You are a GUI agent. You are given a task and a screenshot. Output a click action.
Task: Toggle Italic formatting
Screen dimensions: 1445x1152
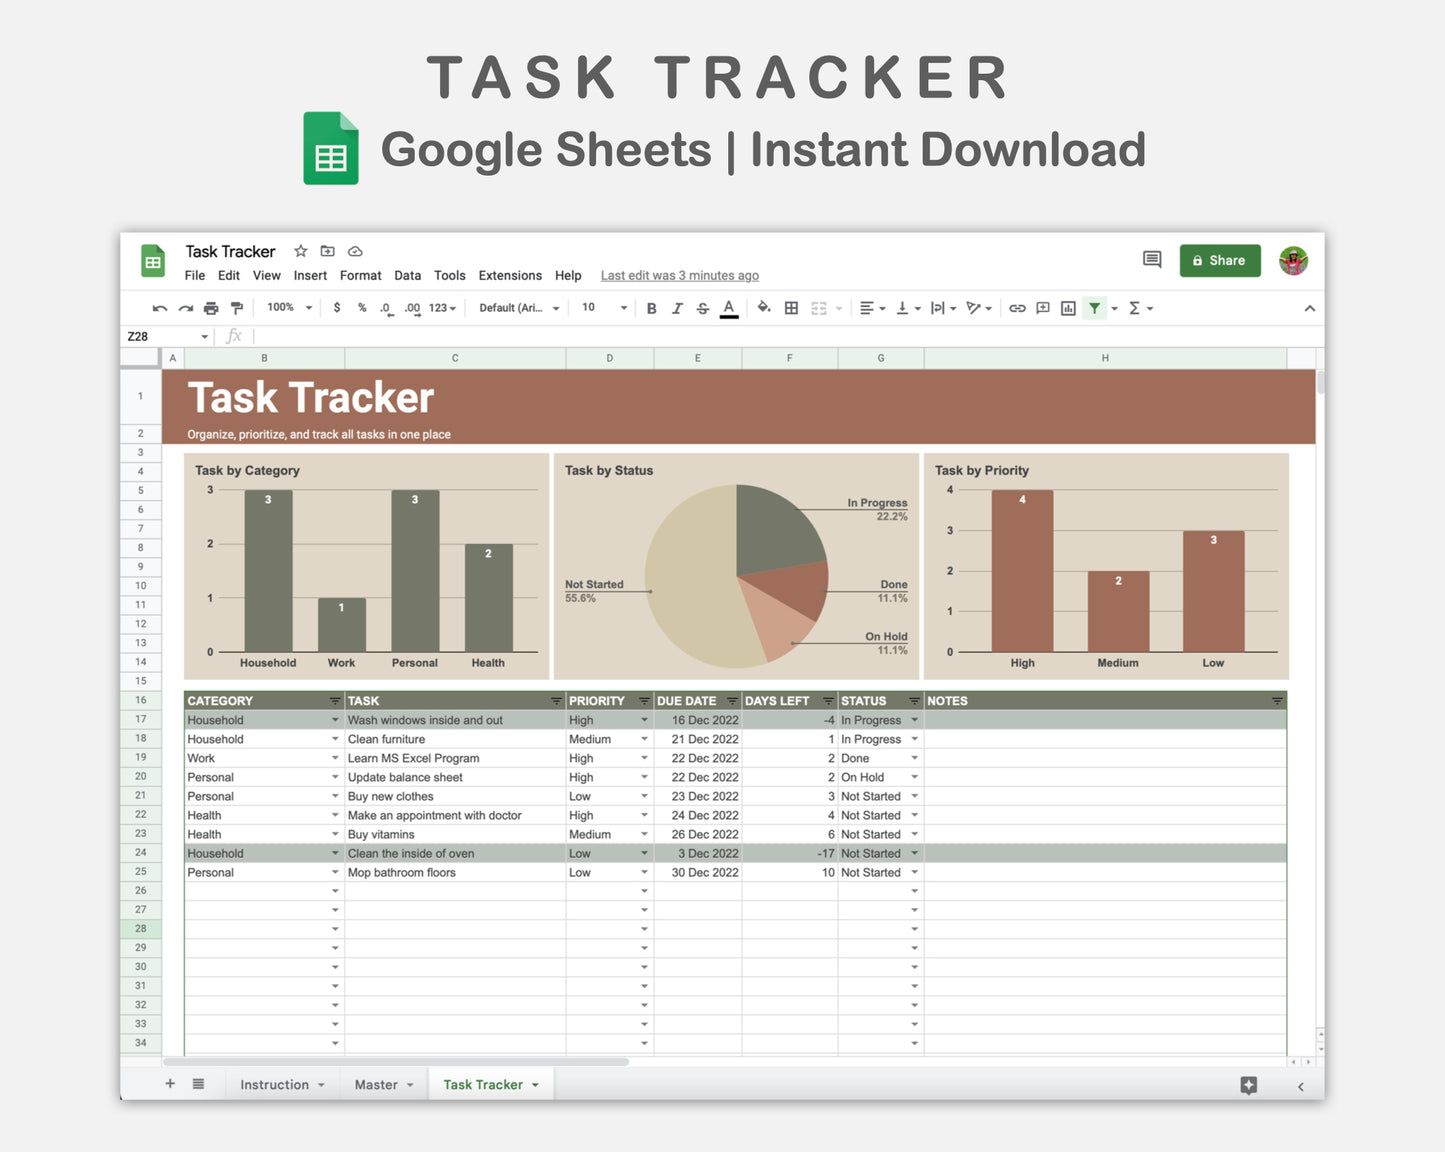point(677,308)
